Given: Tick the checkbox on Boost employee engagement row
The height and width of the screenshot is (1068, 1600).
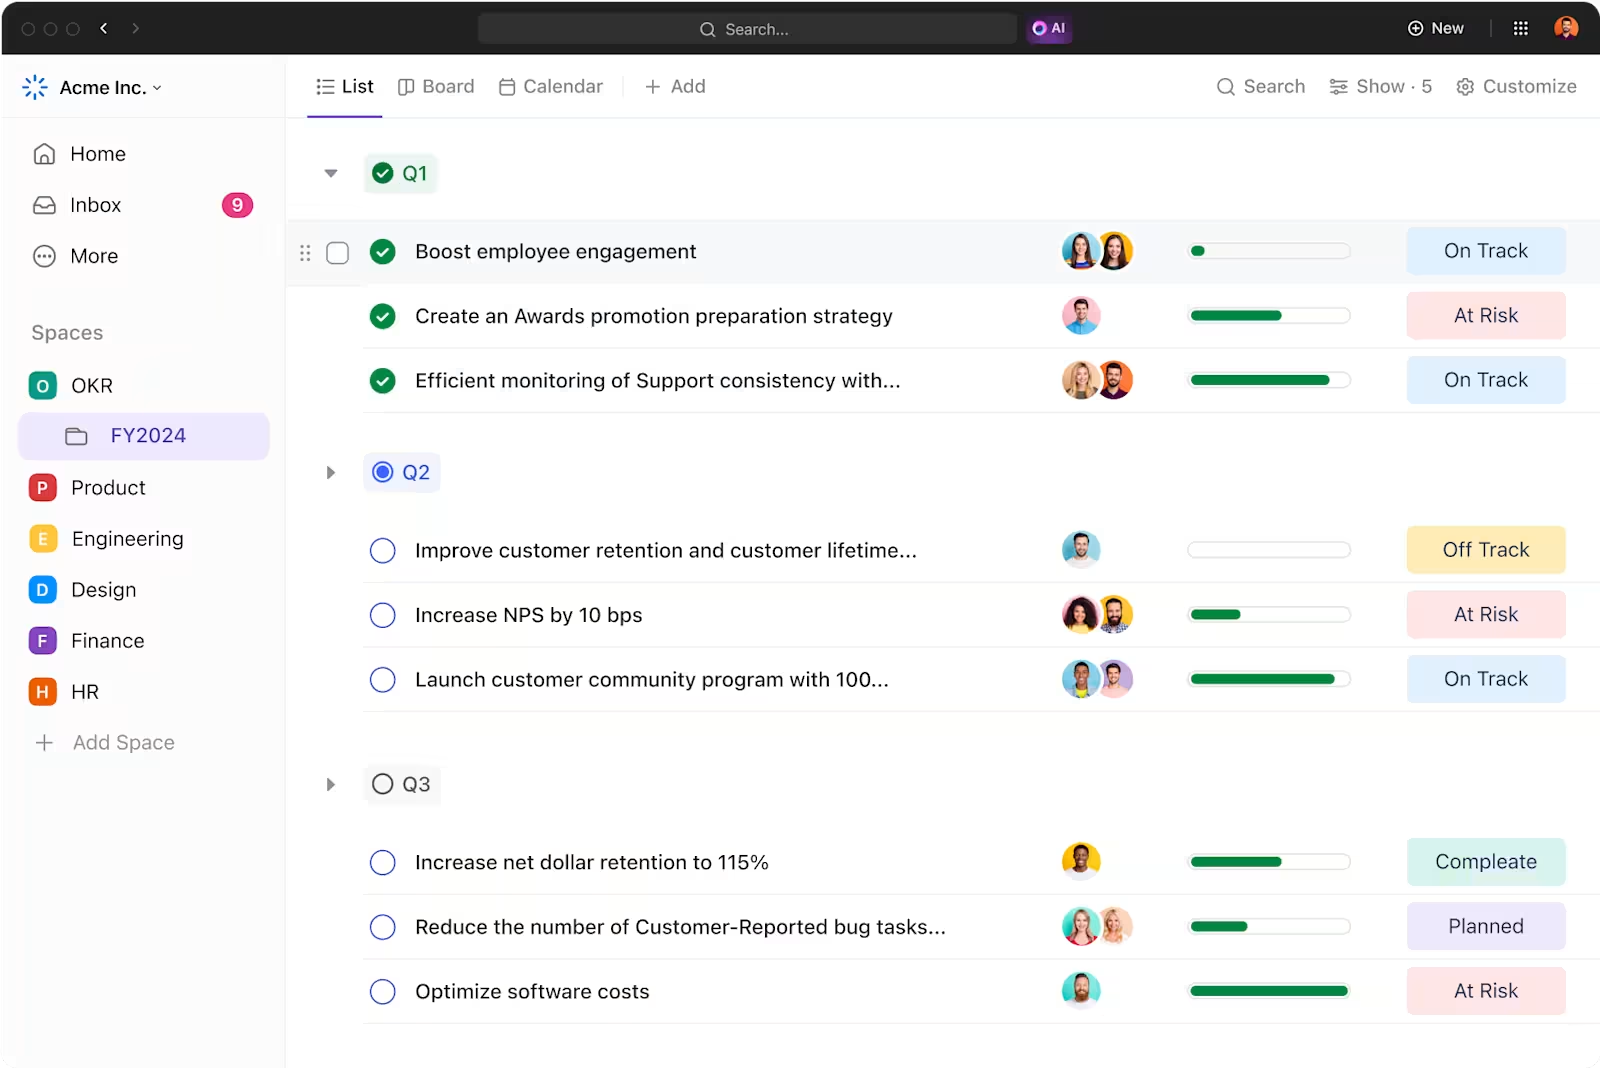Looking at the screenshot, I should pyautogui.click(x=338, y=253).
